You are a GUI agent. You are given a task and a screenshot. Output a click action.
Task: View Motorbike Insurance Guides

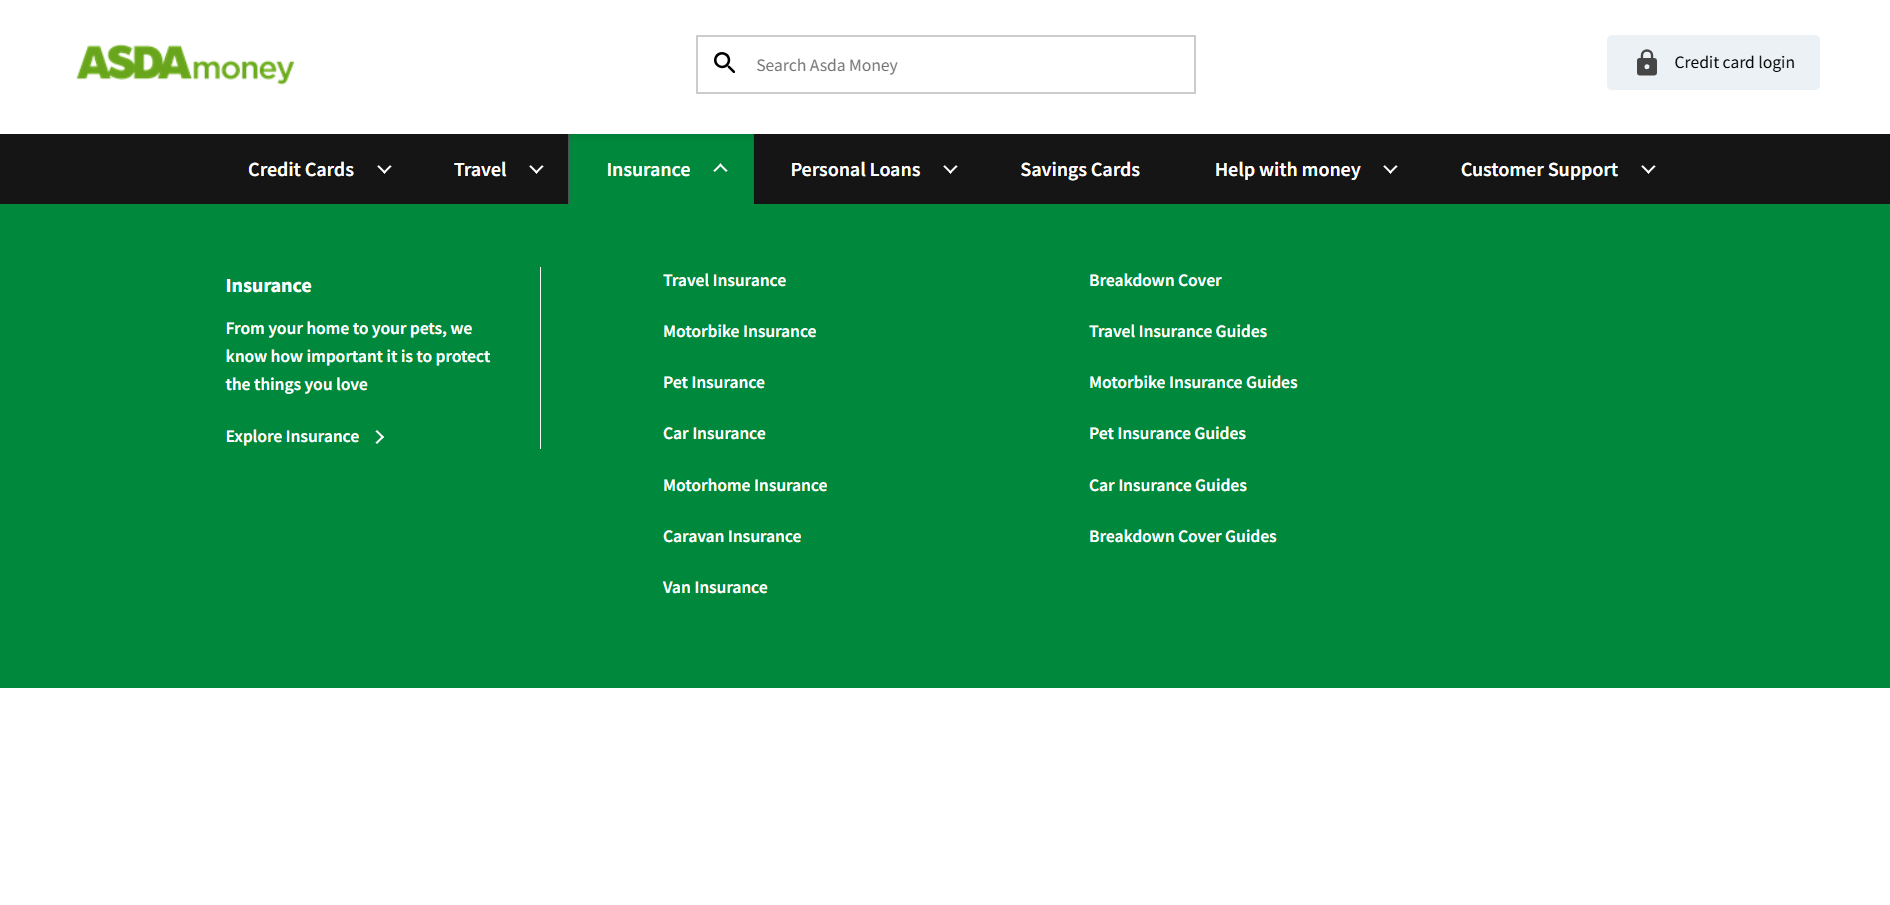coord(1193,383)
